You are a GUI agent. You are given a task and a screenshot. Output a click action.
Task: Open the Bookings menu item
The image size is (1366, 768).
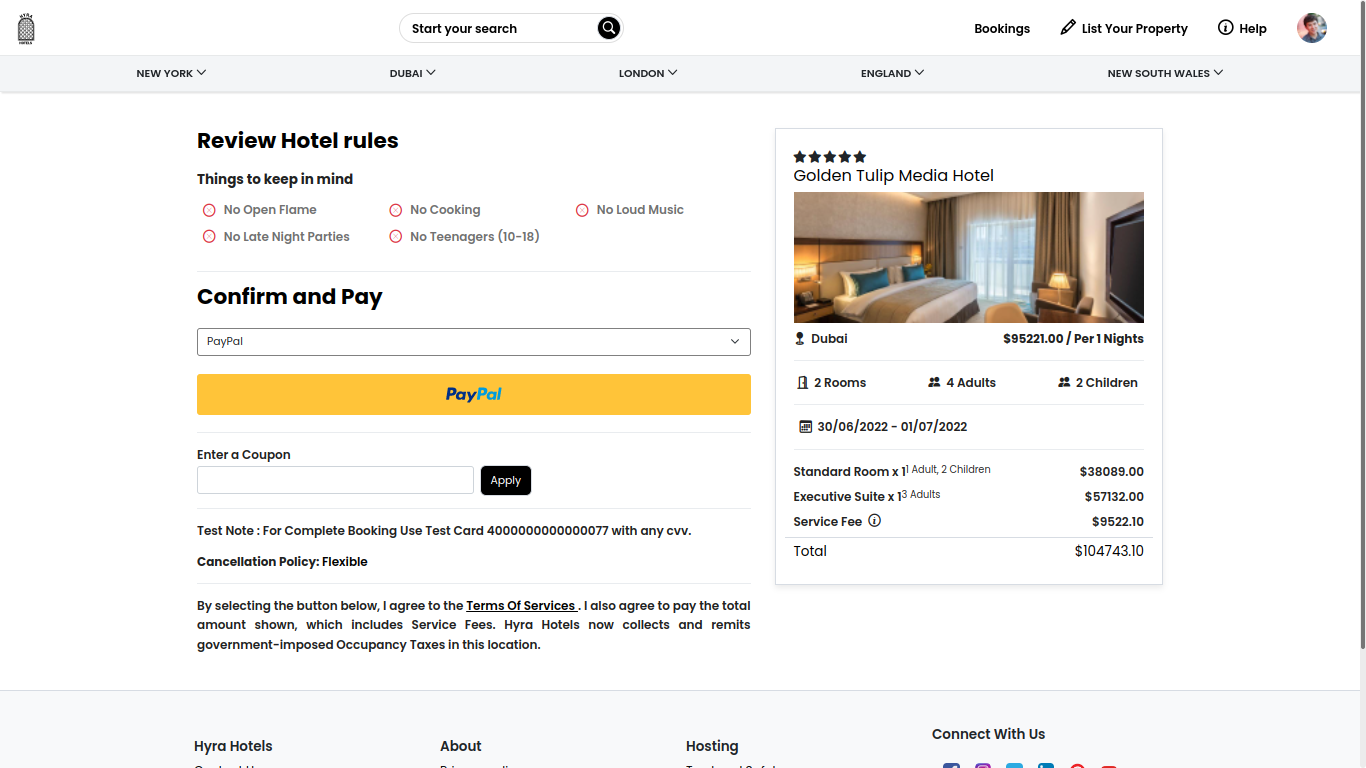(1002, 28)
